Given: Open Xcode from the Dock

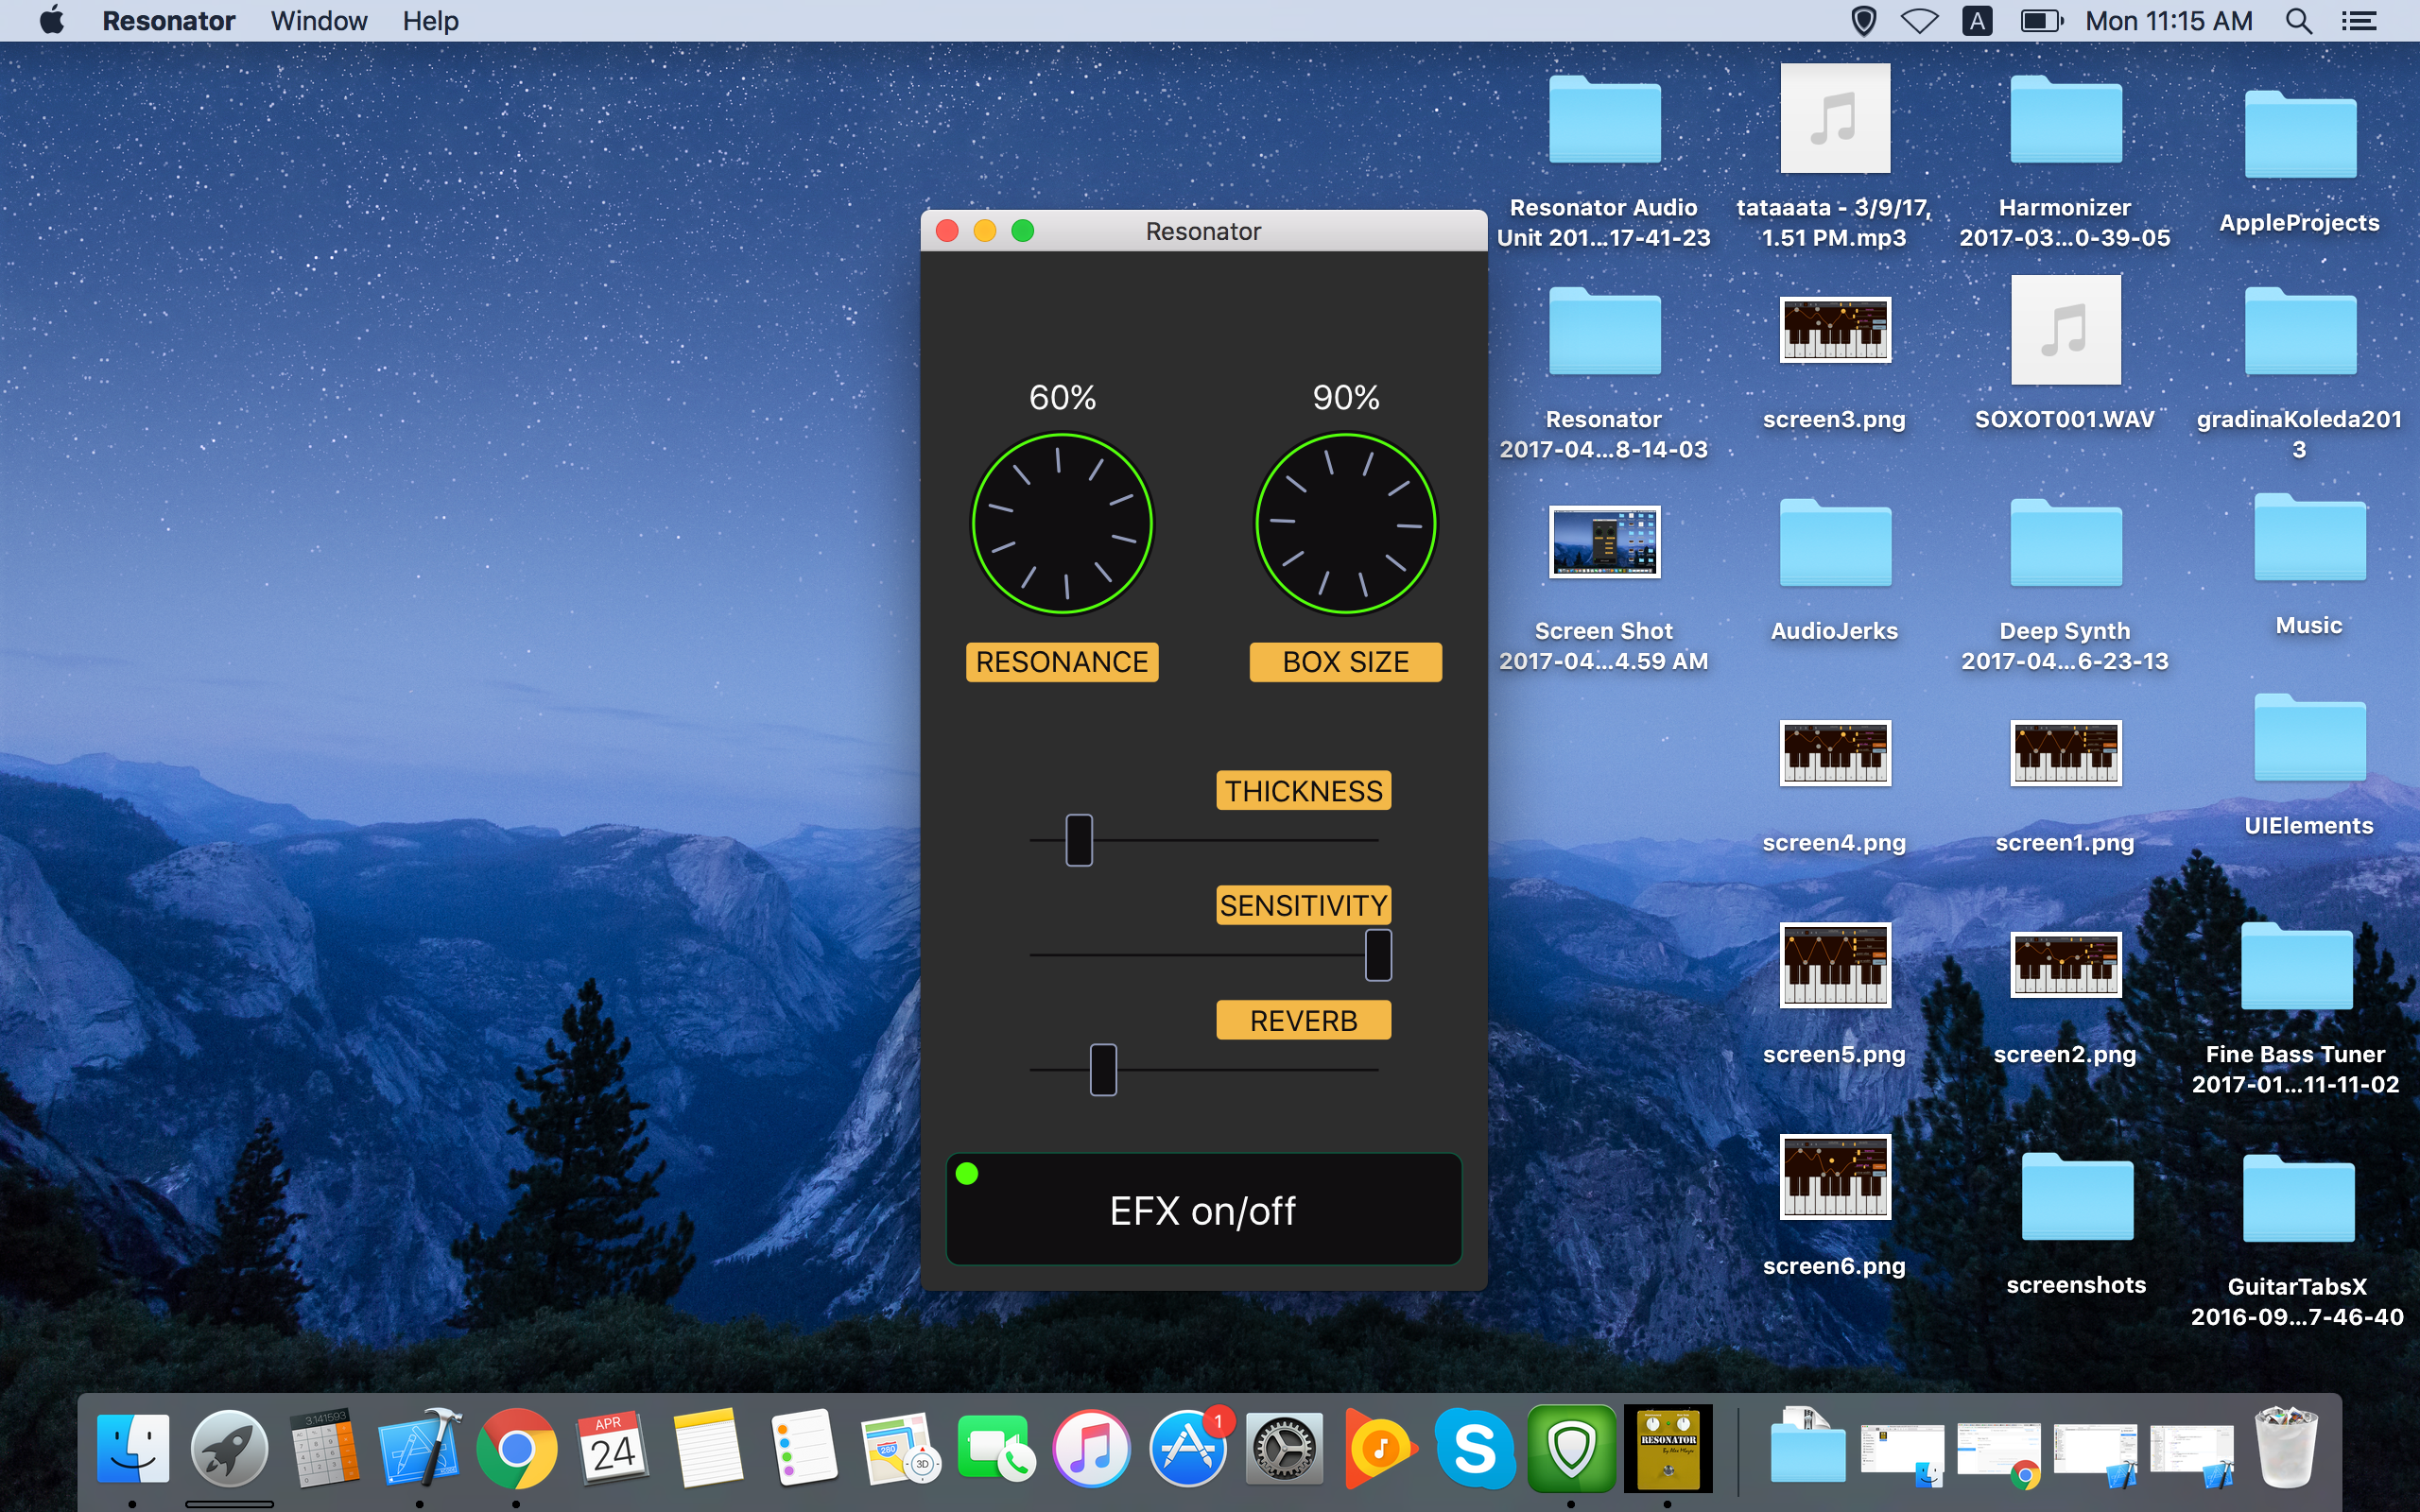Looking at the screenshot, I should click(420, 1447).
